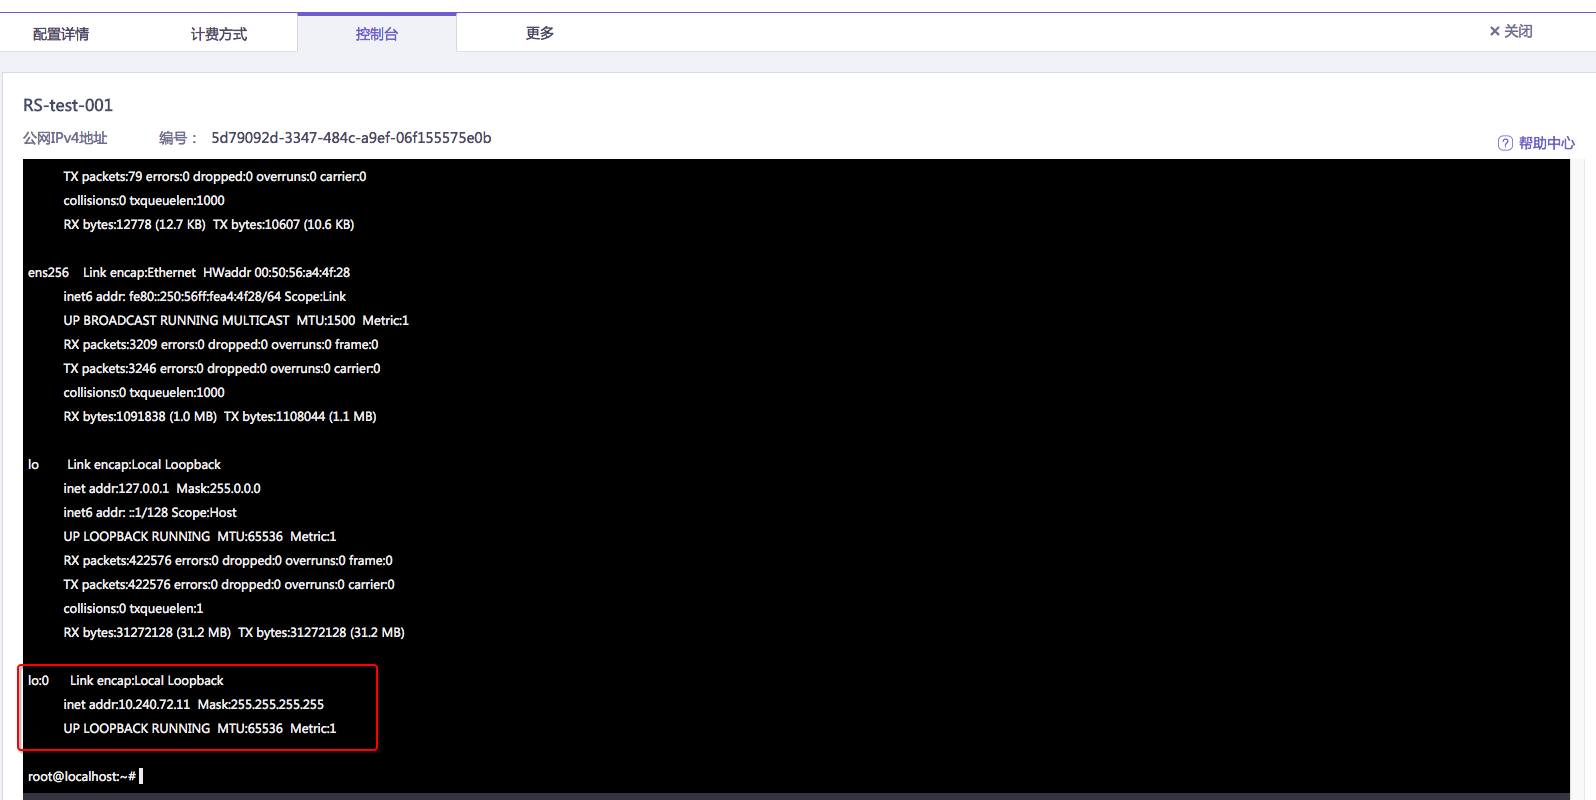Open the help center question mark icon
This screenshot has height=800, width=1596.
[1505, 143]
